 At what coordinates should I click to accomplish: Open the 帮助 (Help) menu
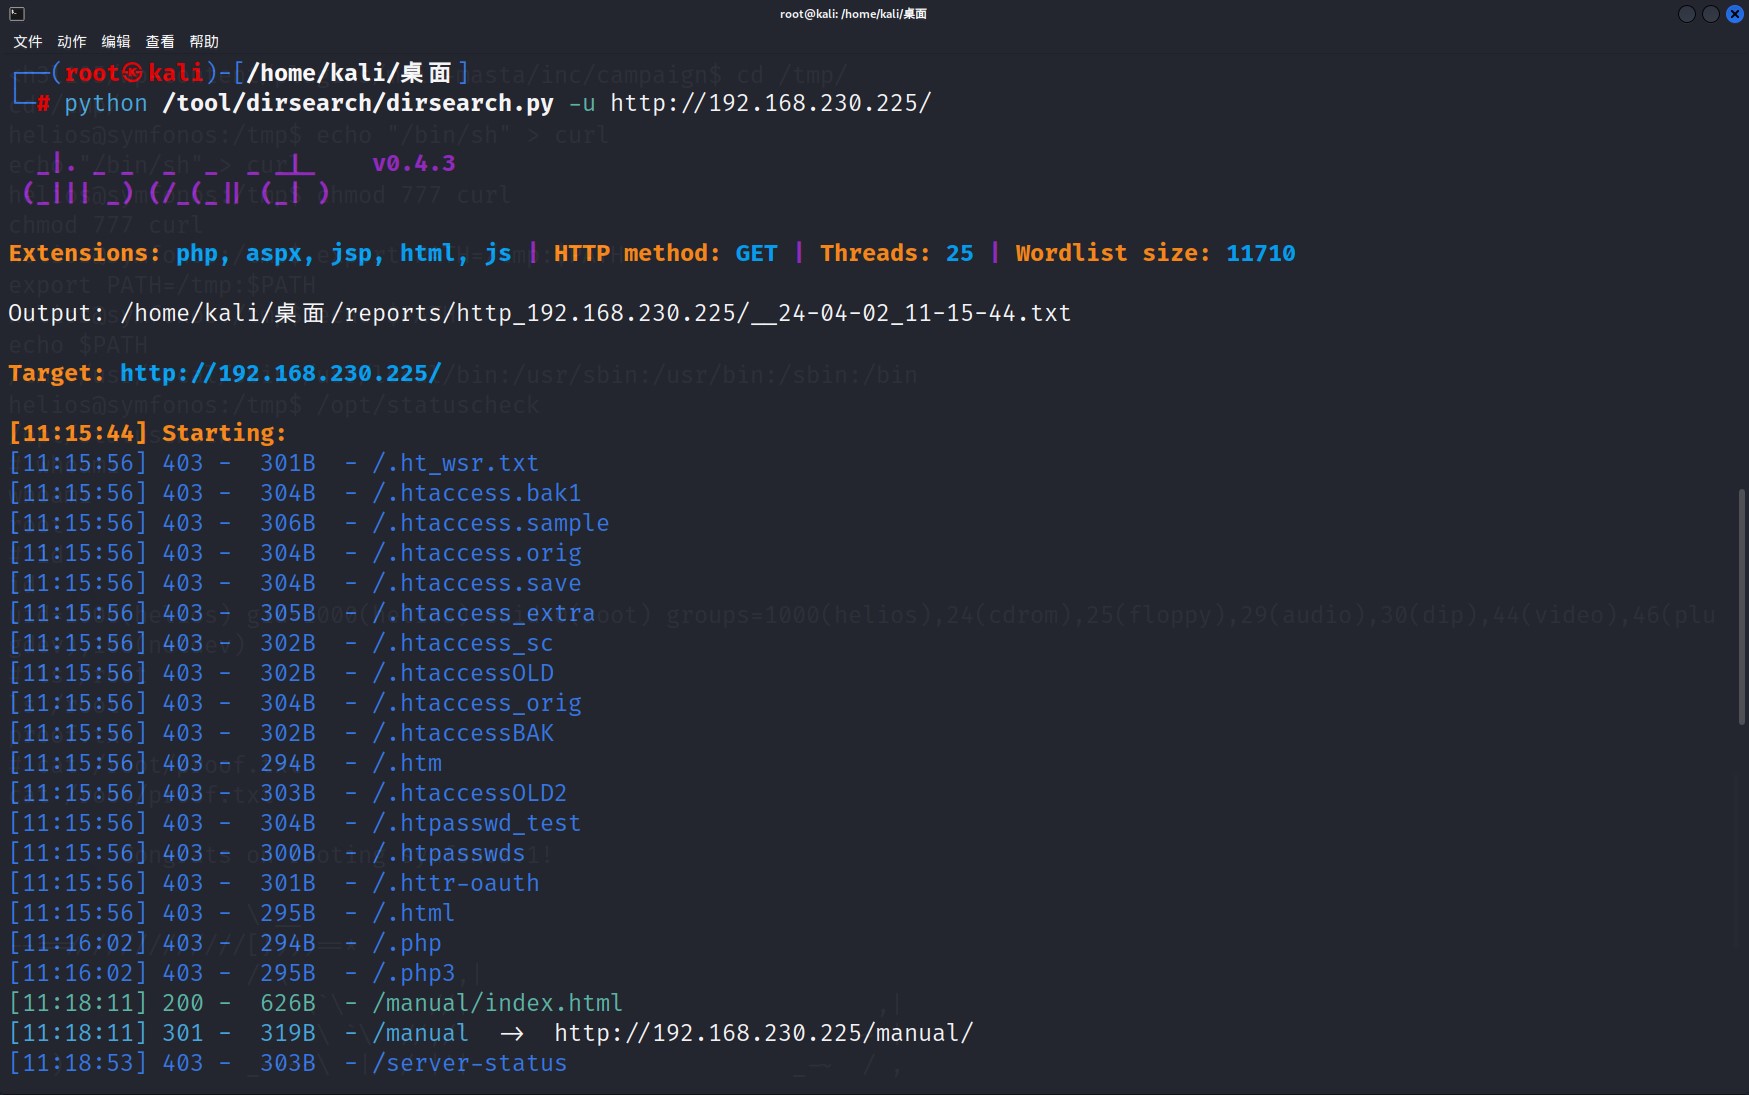click(x=203, y=41)
